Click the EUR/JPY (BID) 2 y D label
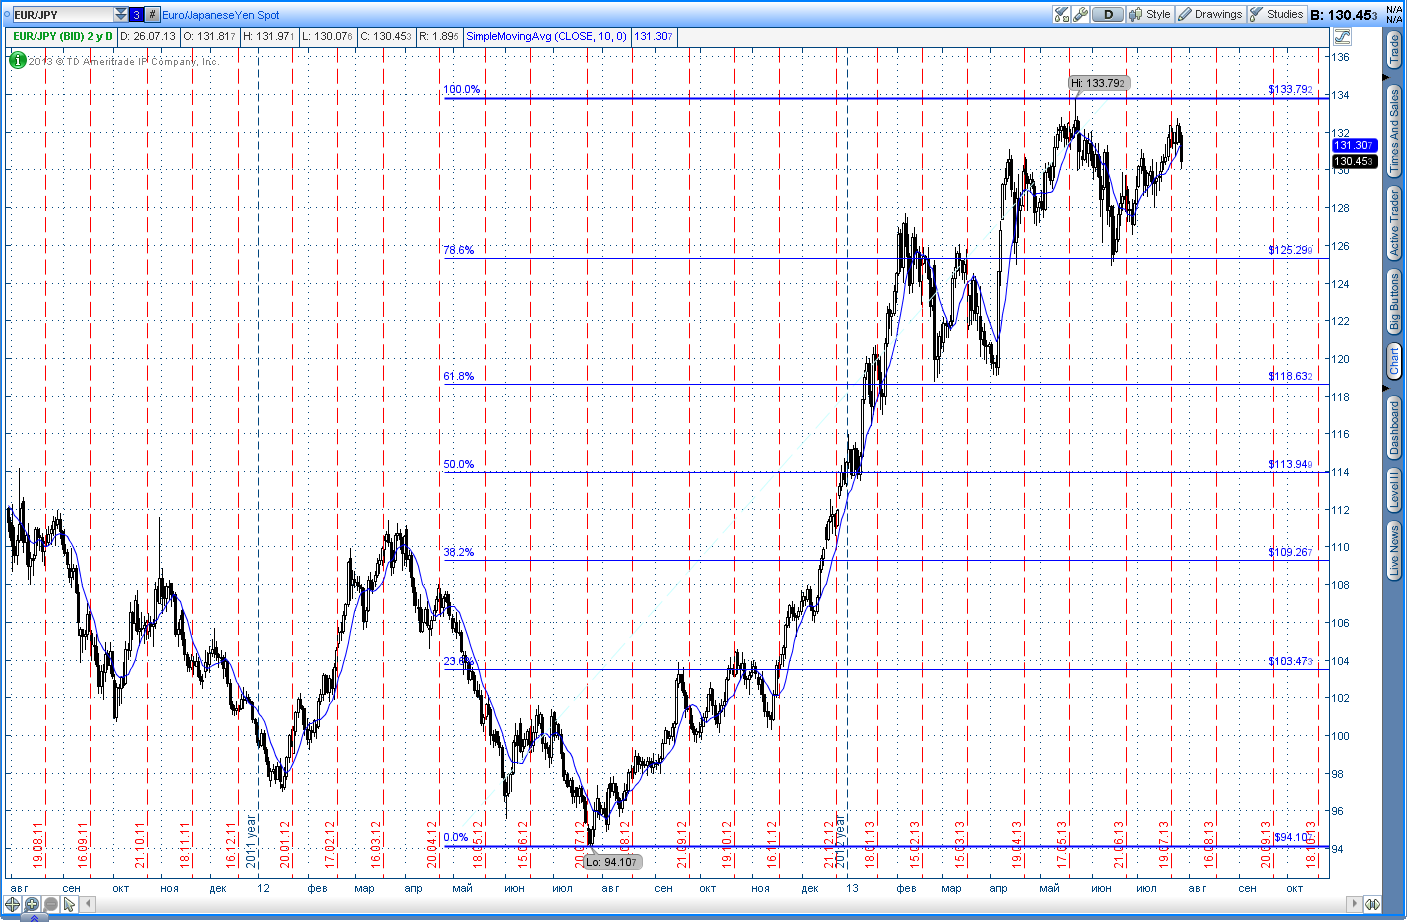 coord(63,36)
